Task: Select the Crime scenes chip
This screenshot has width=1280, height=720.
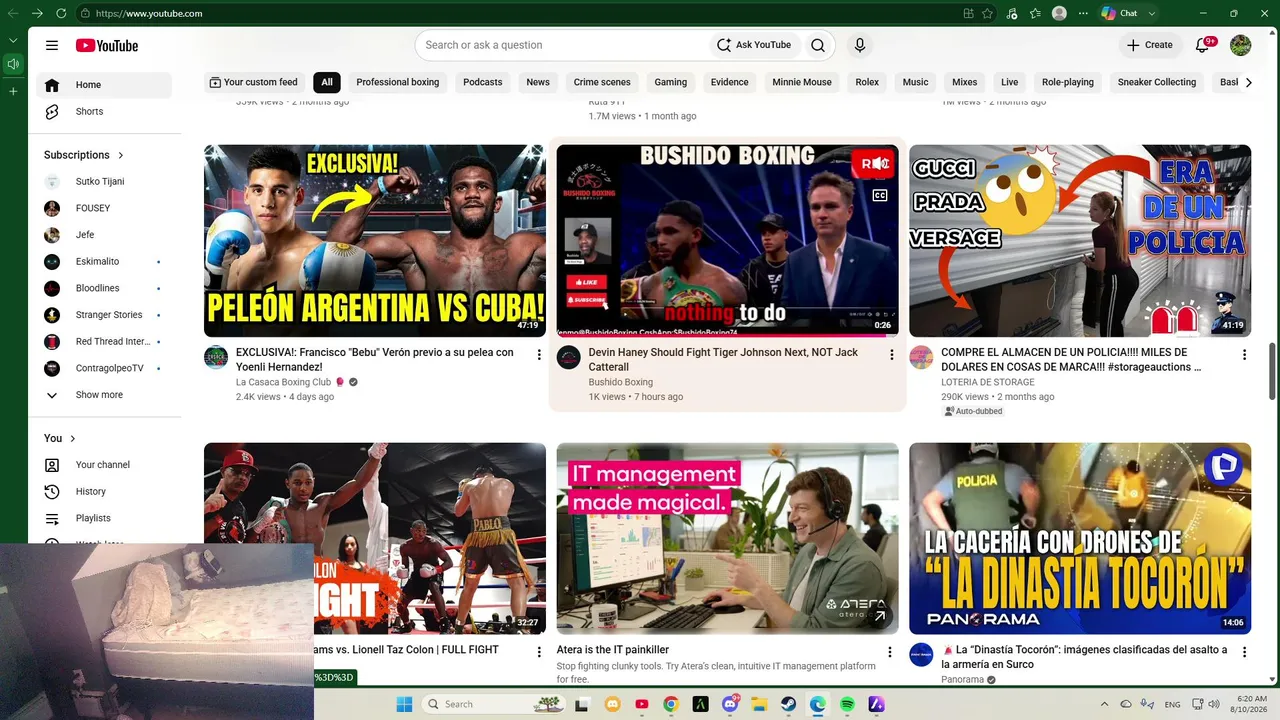Action: (x=602, y=82)
